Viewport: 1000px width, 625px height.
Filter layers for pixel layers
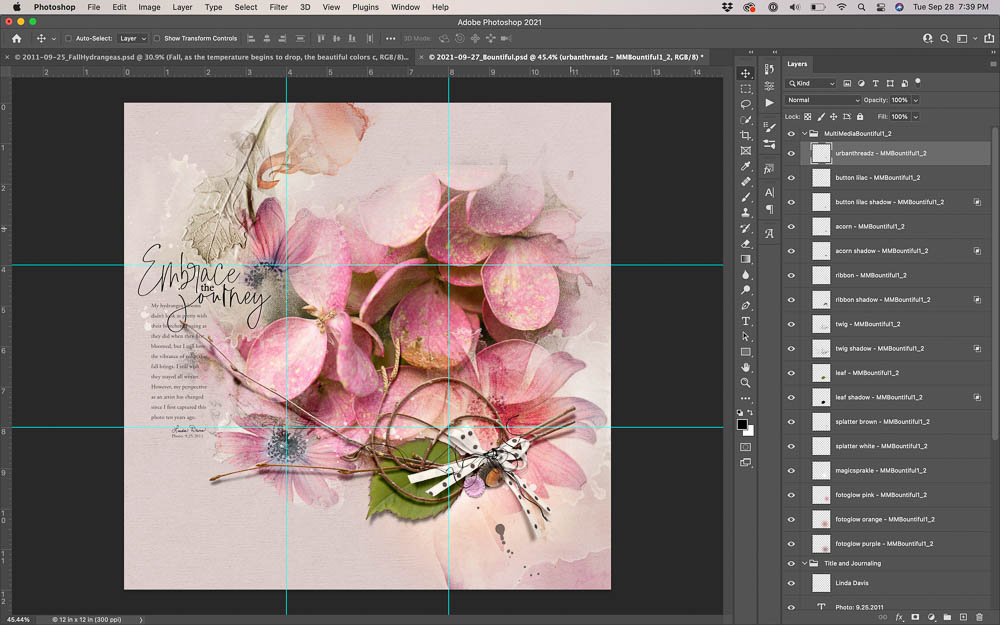pos(847,84)
